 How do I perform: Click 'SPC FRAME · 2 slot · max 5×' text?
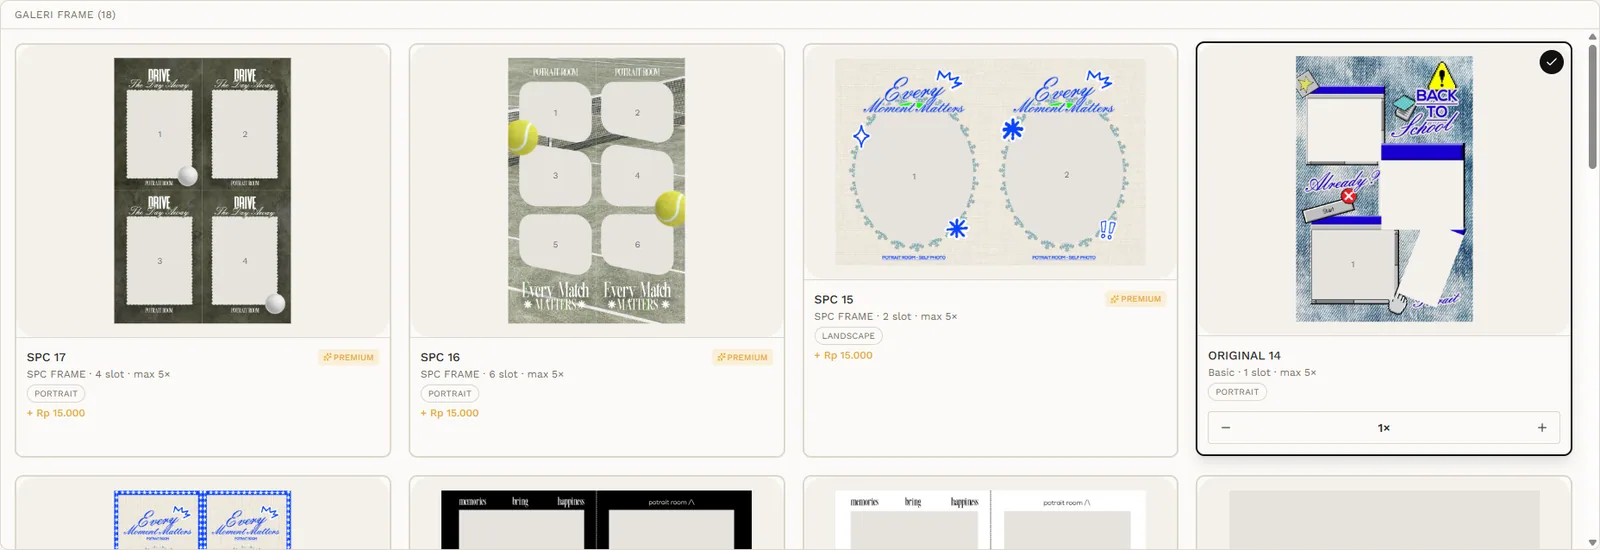tap(886, 316)
